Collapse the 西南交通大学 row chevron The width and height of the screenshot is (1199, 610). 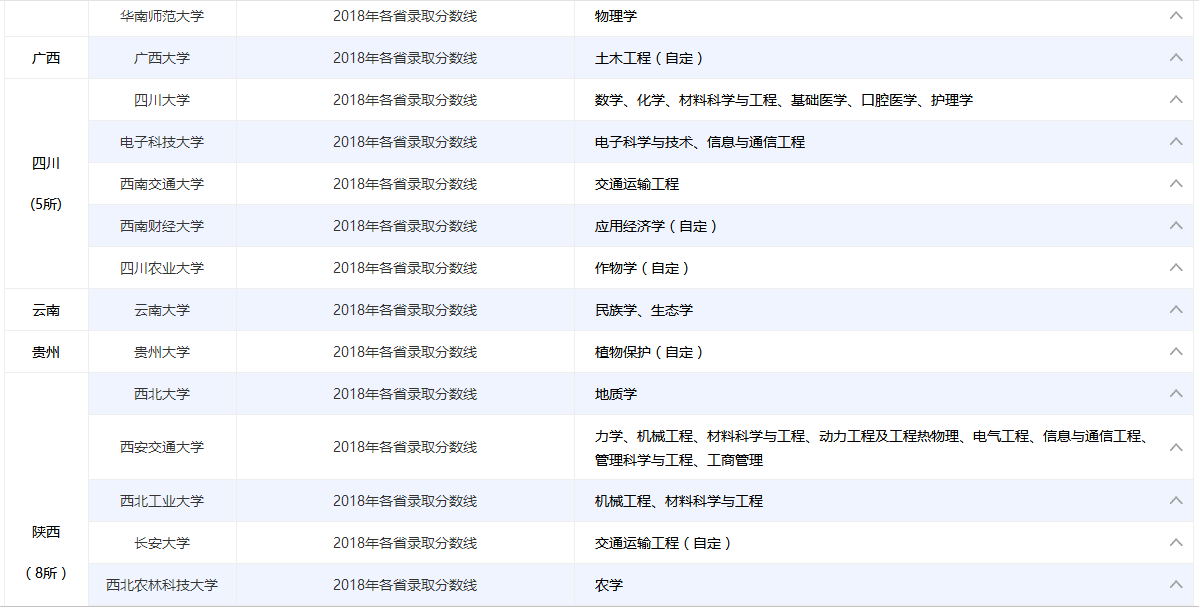tap(1176, 183)
